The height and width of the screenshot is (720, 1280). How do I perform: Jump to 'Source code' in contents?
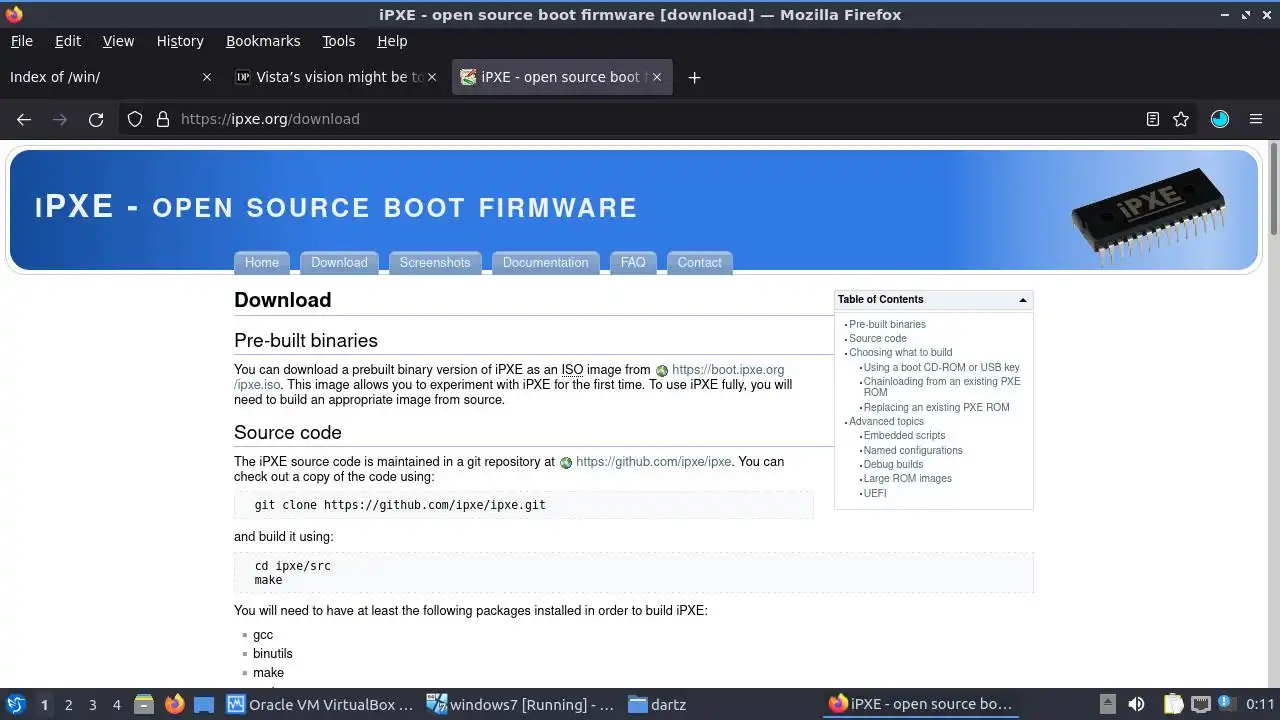pyautogui.click(x=878, y=338)
